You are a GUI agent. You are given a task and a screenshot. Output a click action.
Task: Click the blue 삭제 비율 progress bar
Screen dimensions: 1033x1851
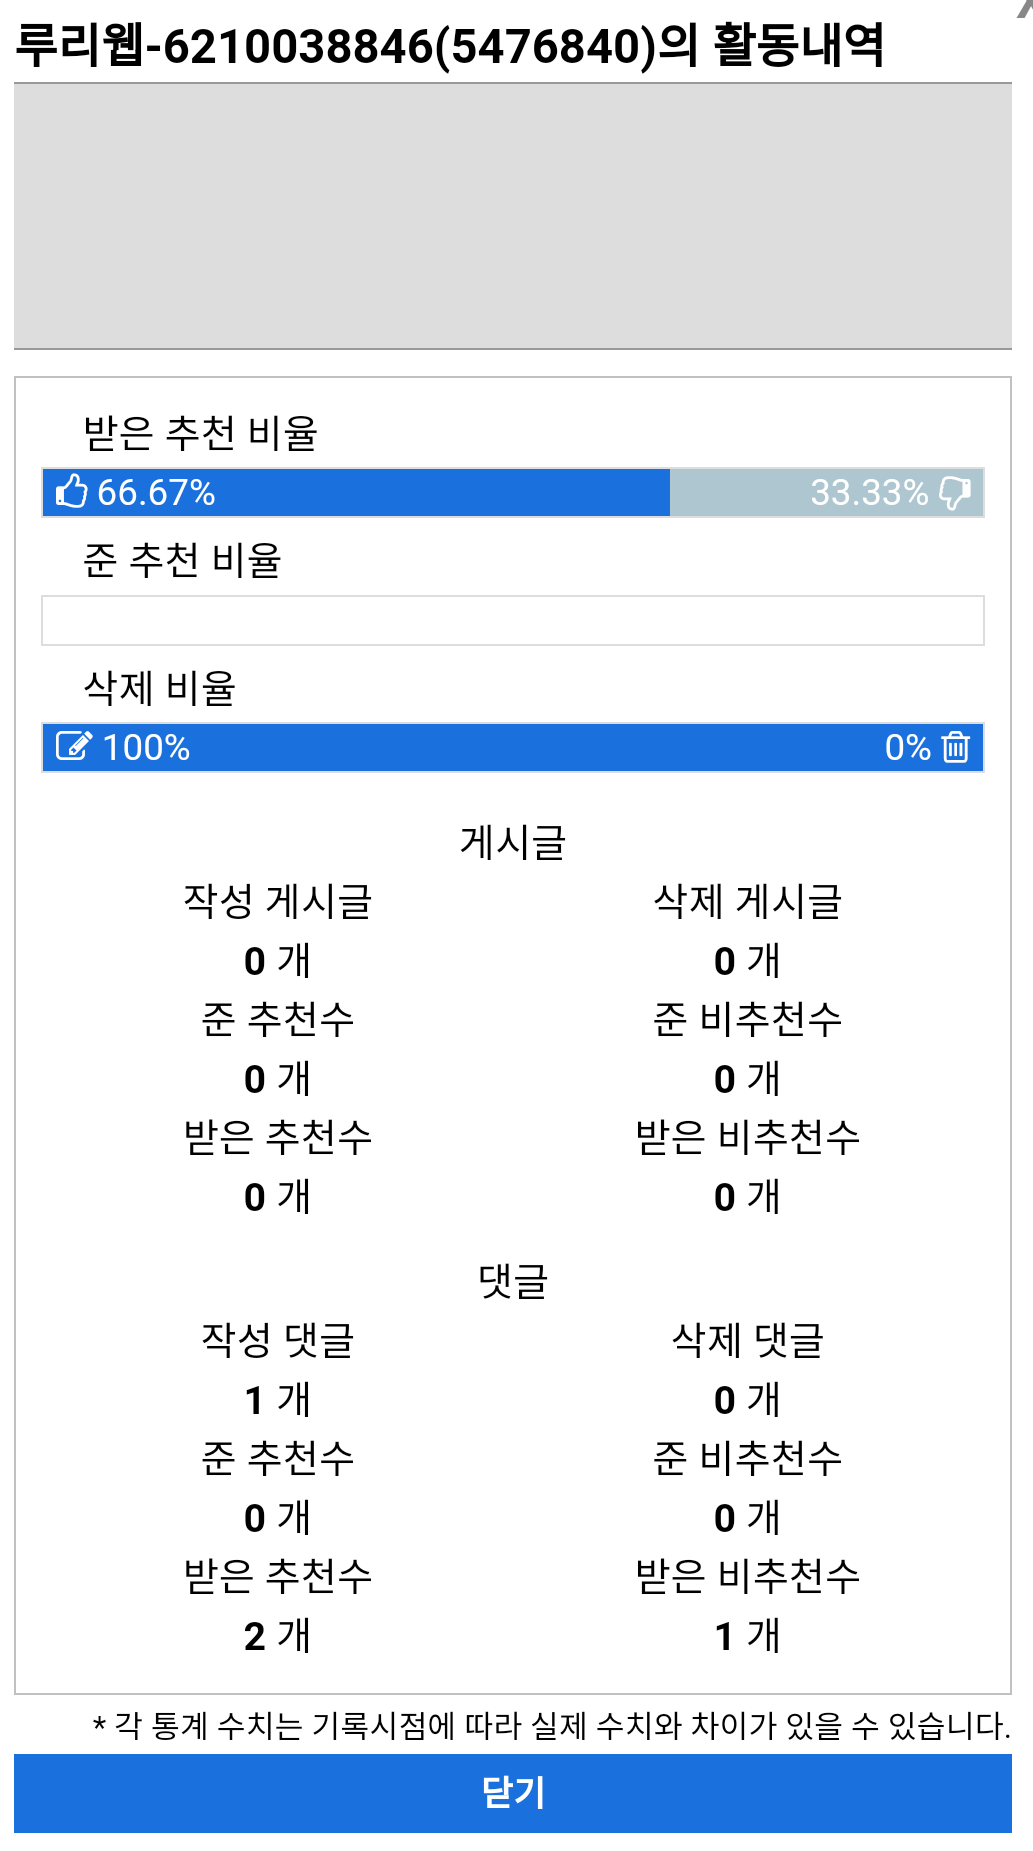click(512, 747)
